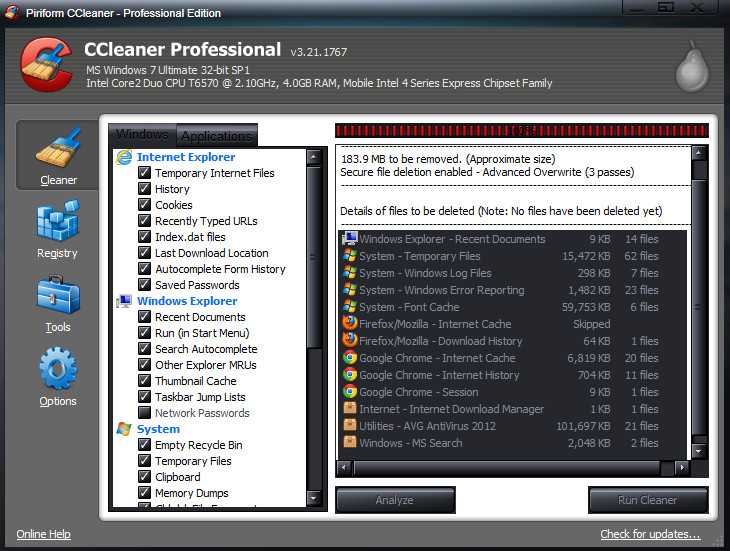Click the Internet Explorer category heading
Screen dimensions: 730x551
[186, 157]
